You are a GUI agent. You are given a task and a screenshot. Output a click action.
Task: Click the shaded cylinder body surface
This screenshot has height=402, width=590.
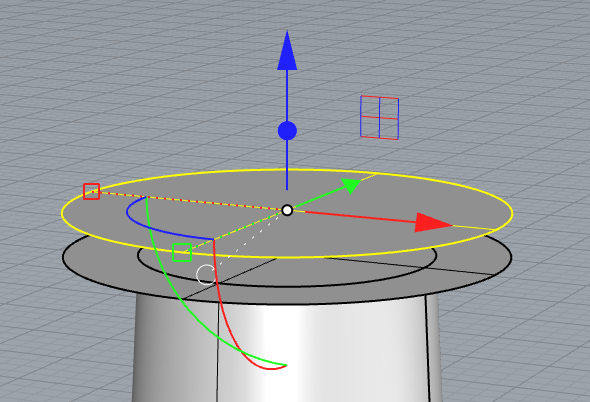(324, 350)
